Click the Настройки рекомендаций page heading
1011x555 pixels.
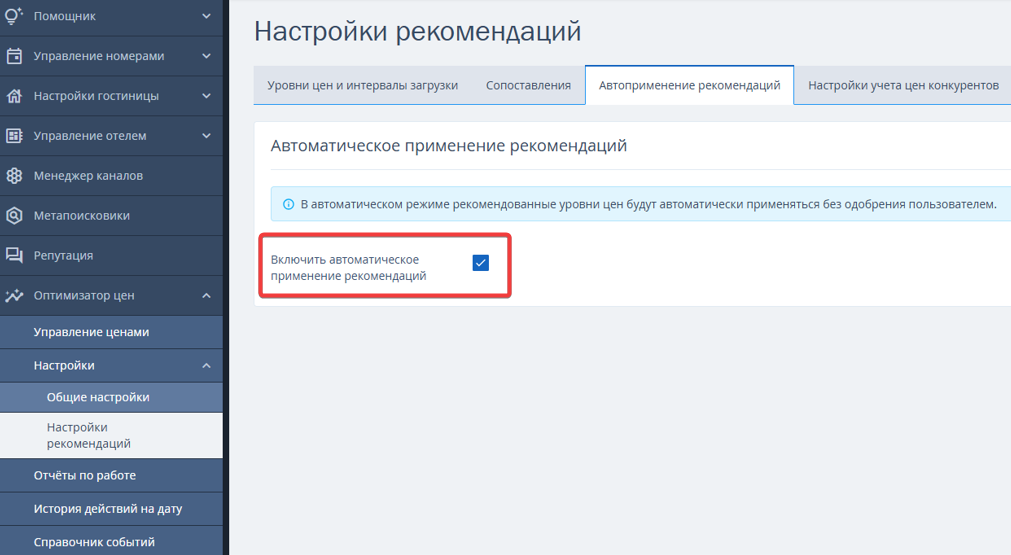tap(418, 31)
